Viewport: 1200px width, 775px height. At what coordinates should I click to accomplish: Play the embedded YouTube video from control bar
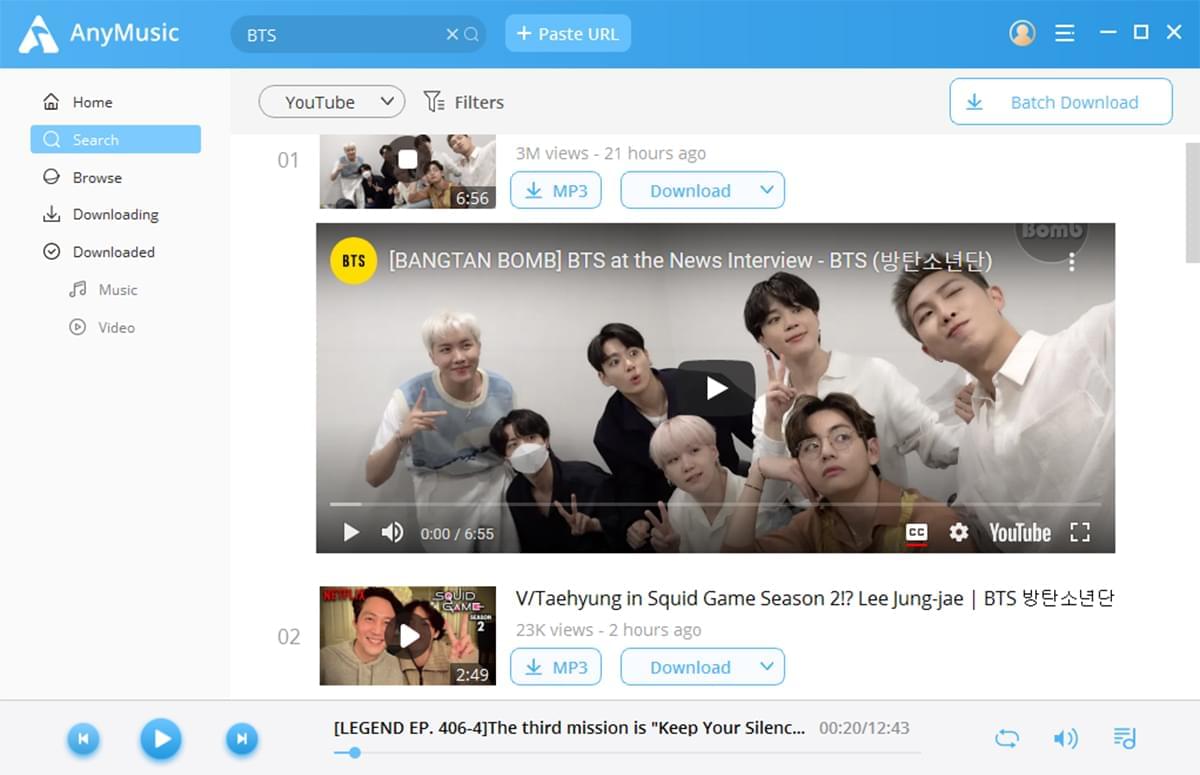click(351, 533)
